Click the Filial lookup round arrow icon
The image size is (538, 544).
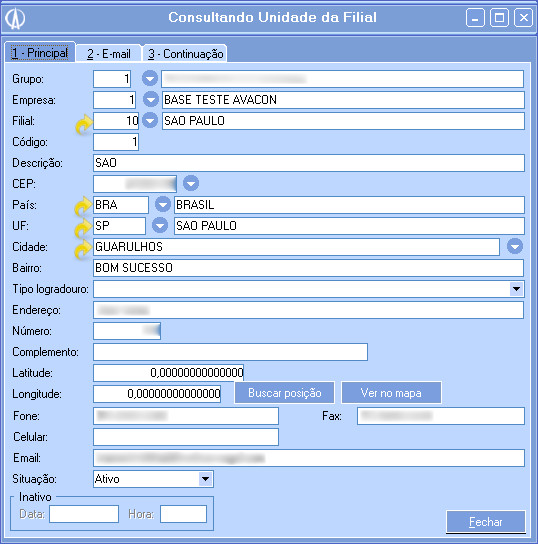point(150,120)
